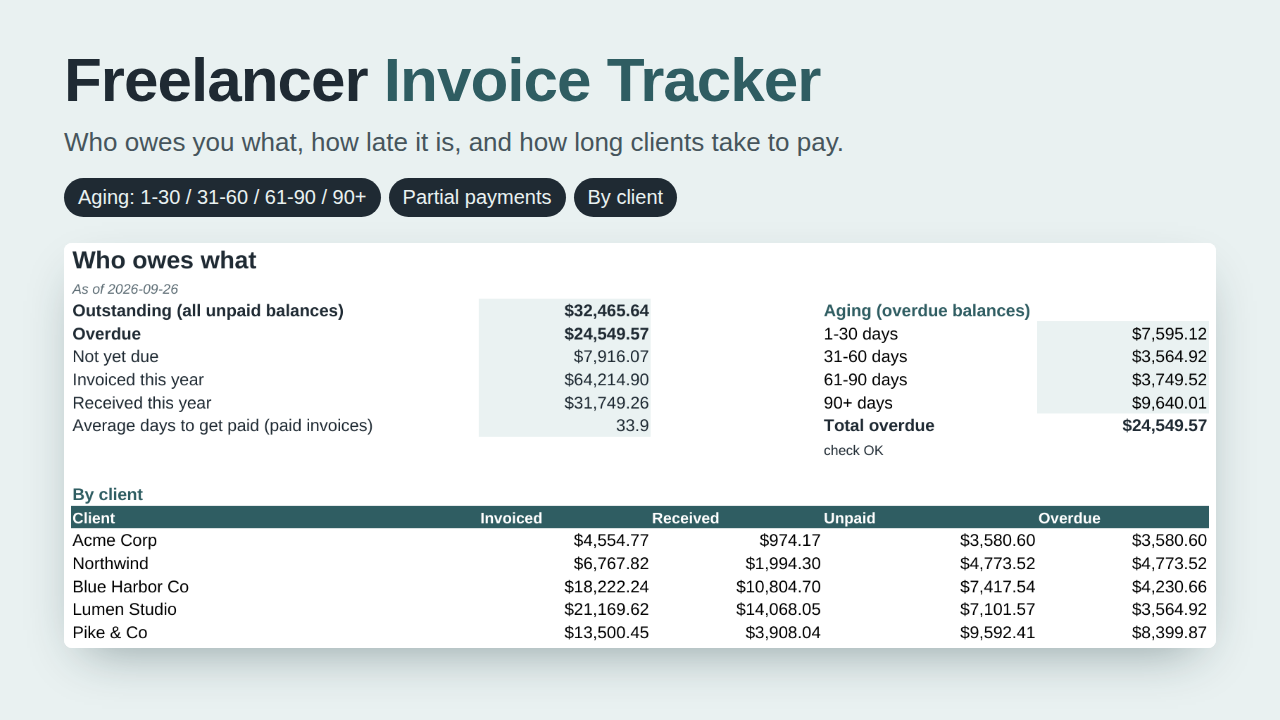Viewport: 1280px width, 720px height.
Task: Click the Received column header
Action: (686, 518)
